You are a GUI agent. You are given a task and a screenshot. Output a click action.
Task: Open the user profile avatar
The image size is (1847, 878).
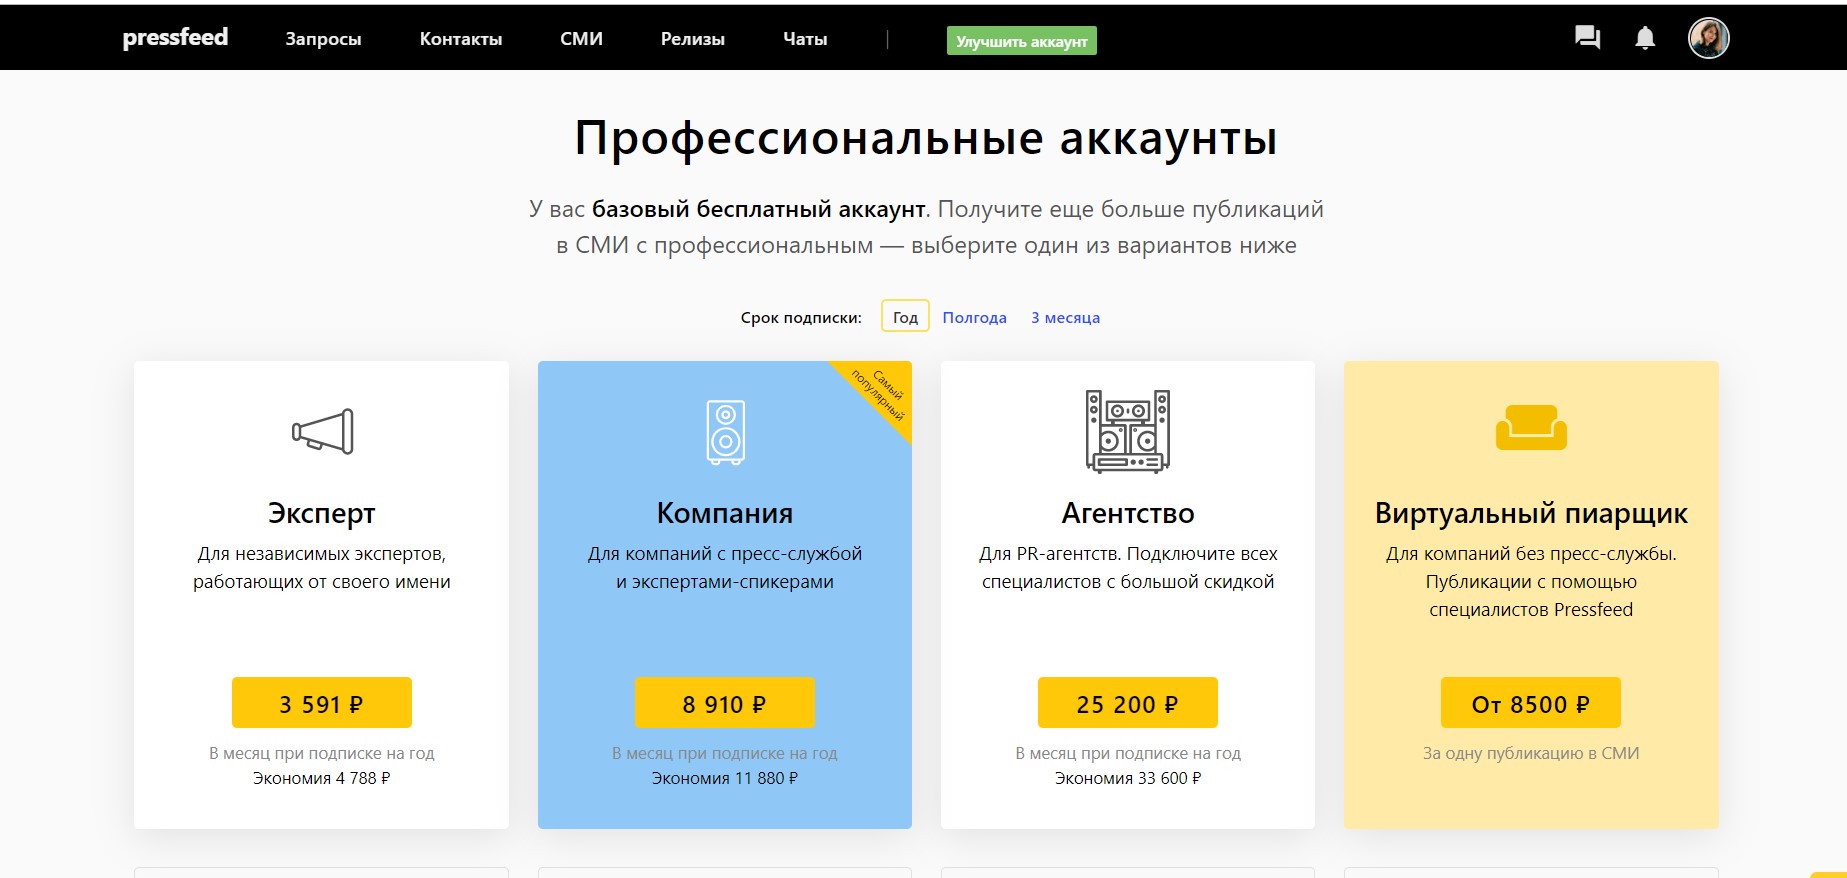coord(1708,38)
